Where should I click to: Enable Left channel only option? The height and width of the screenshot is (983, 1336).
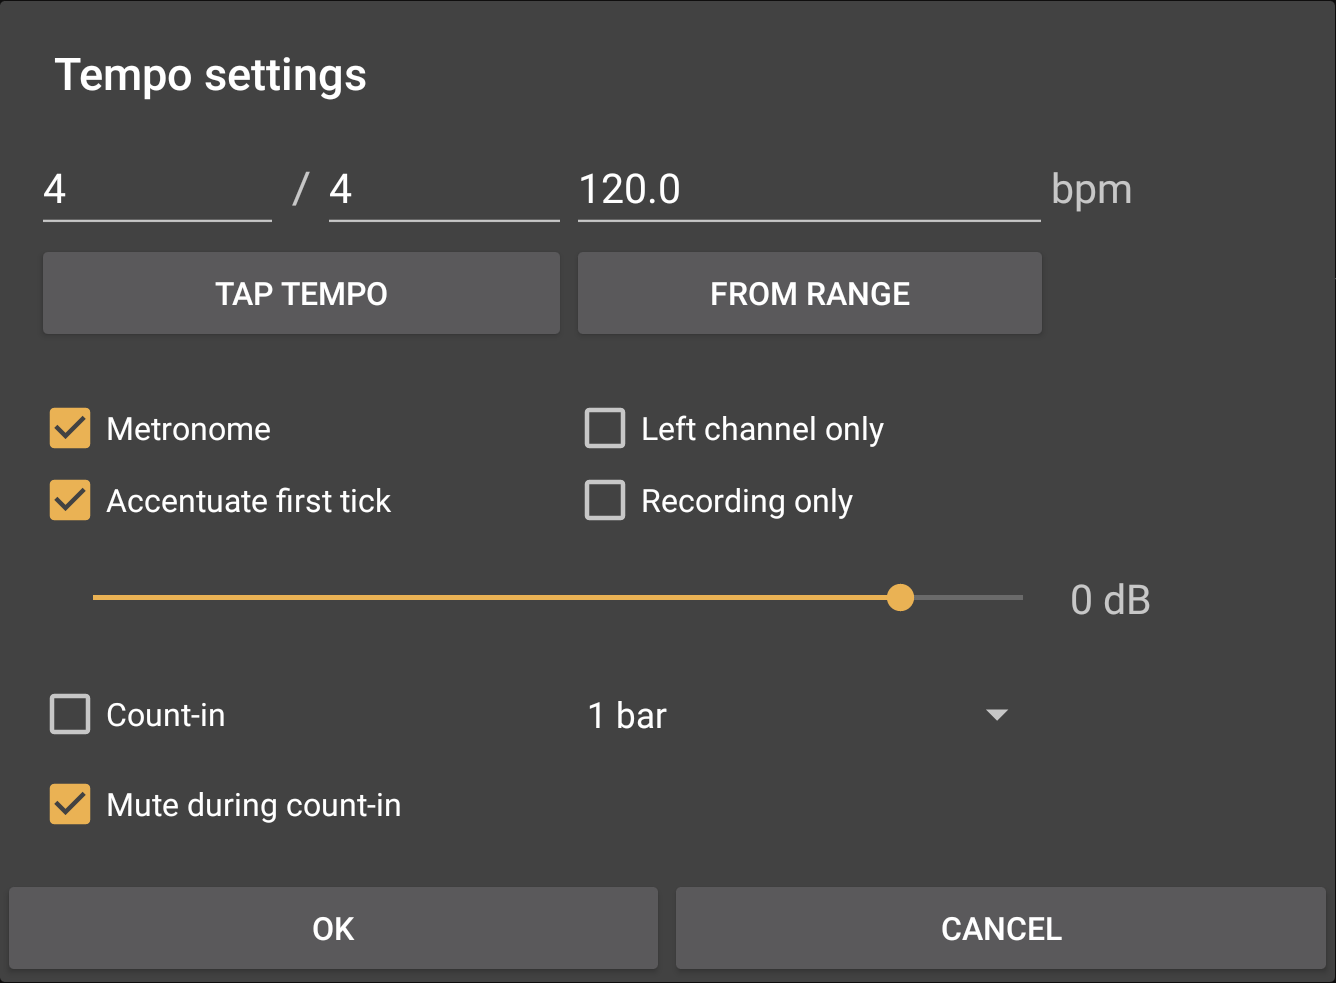[605, 429]
